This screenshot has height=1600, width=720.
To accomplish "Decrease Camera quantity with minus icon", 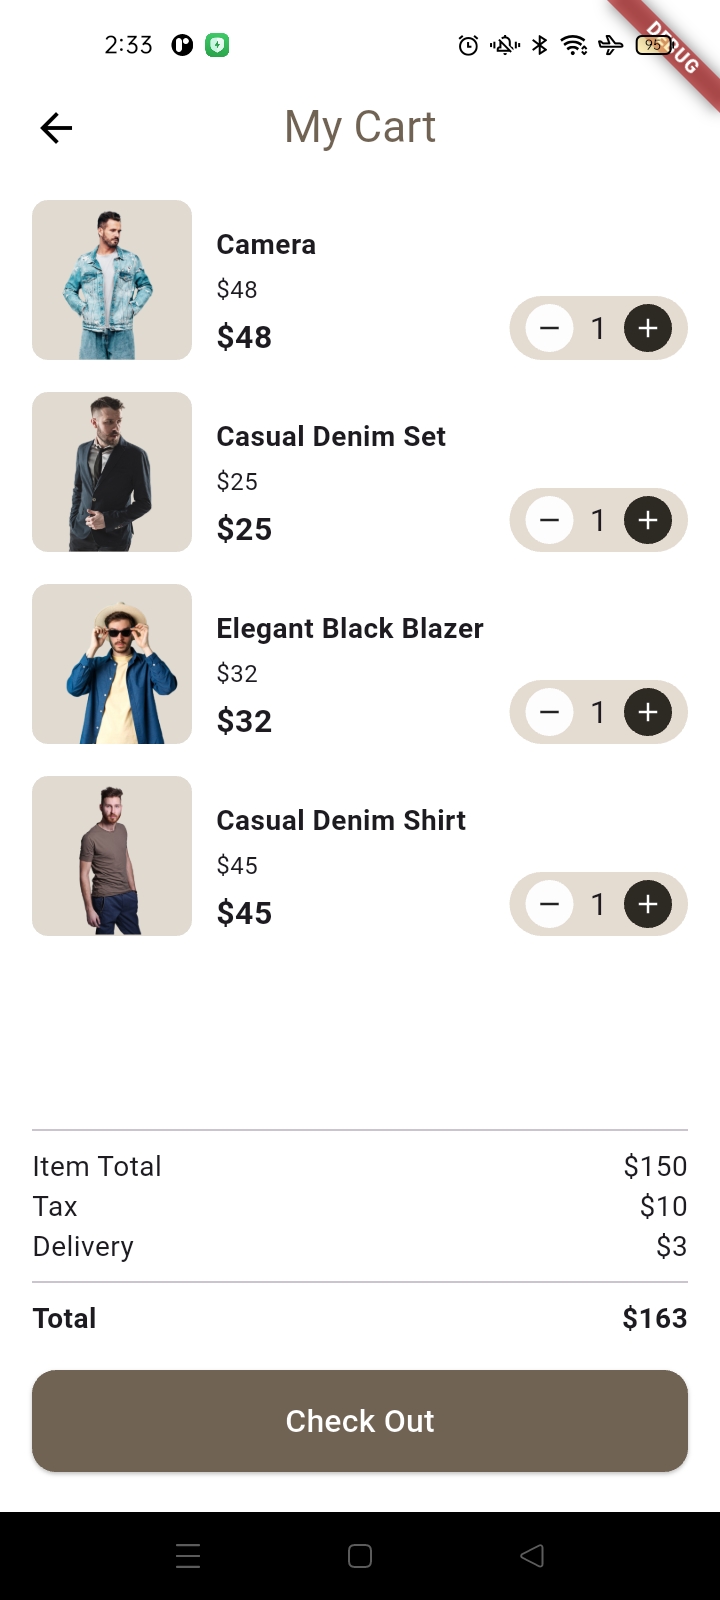I will 549,328.
